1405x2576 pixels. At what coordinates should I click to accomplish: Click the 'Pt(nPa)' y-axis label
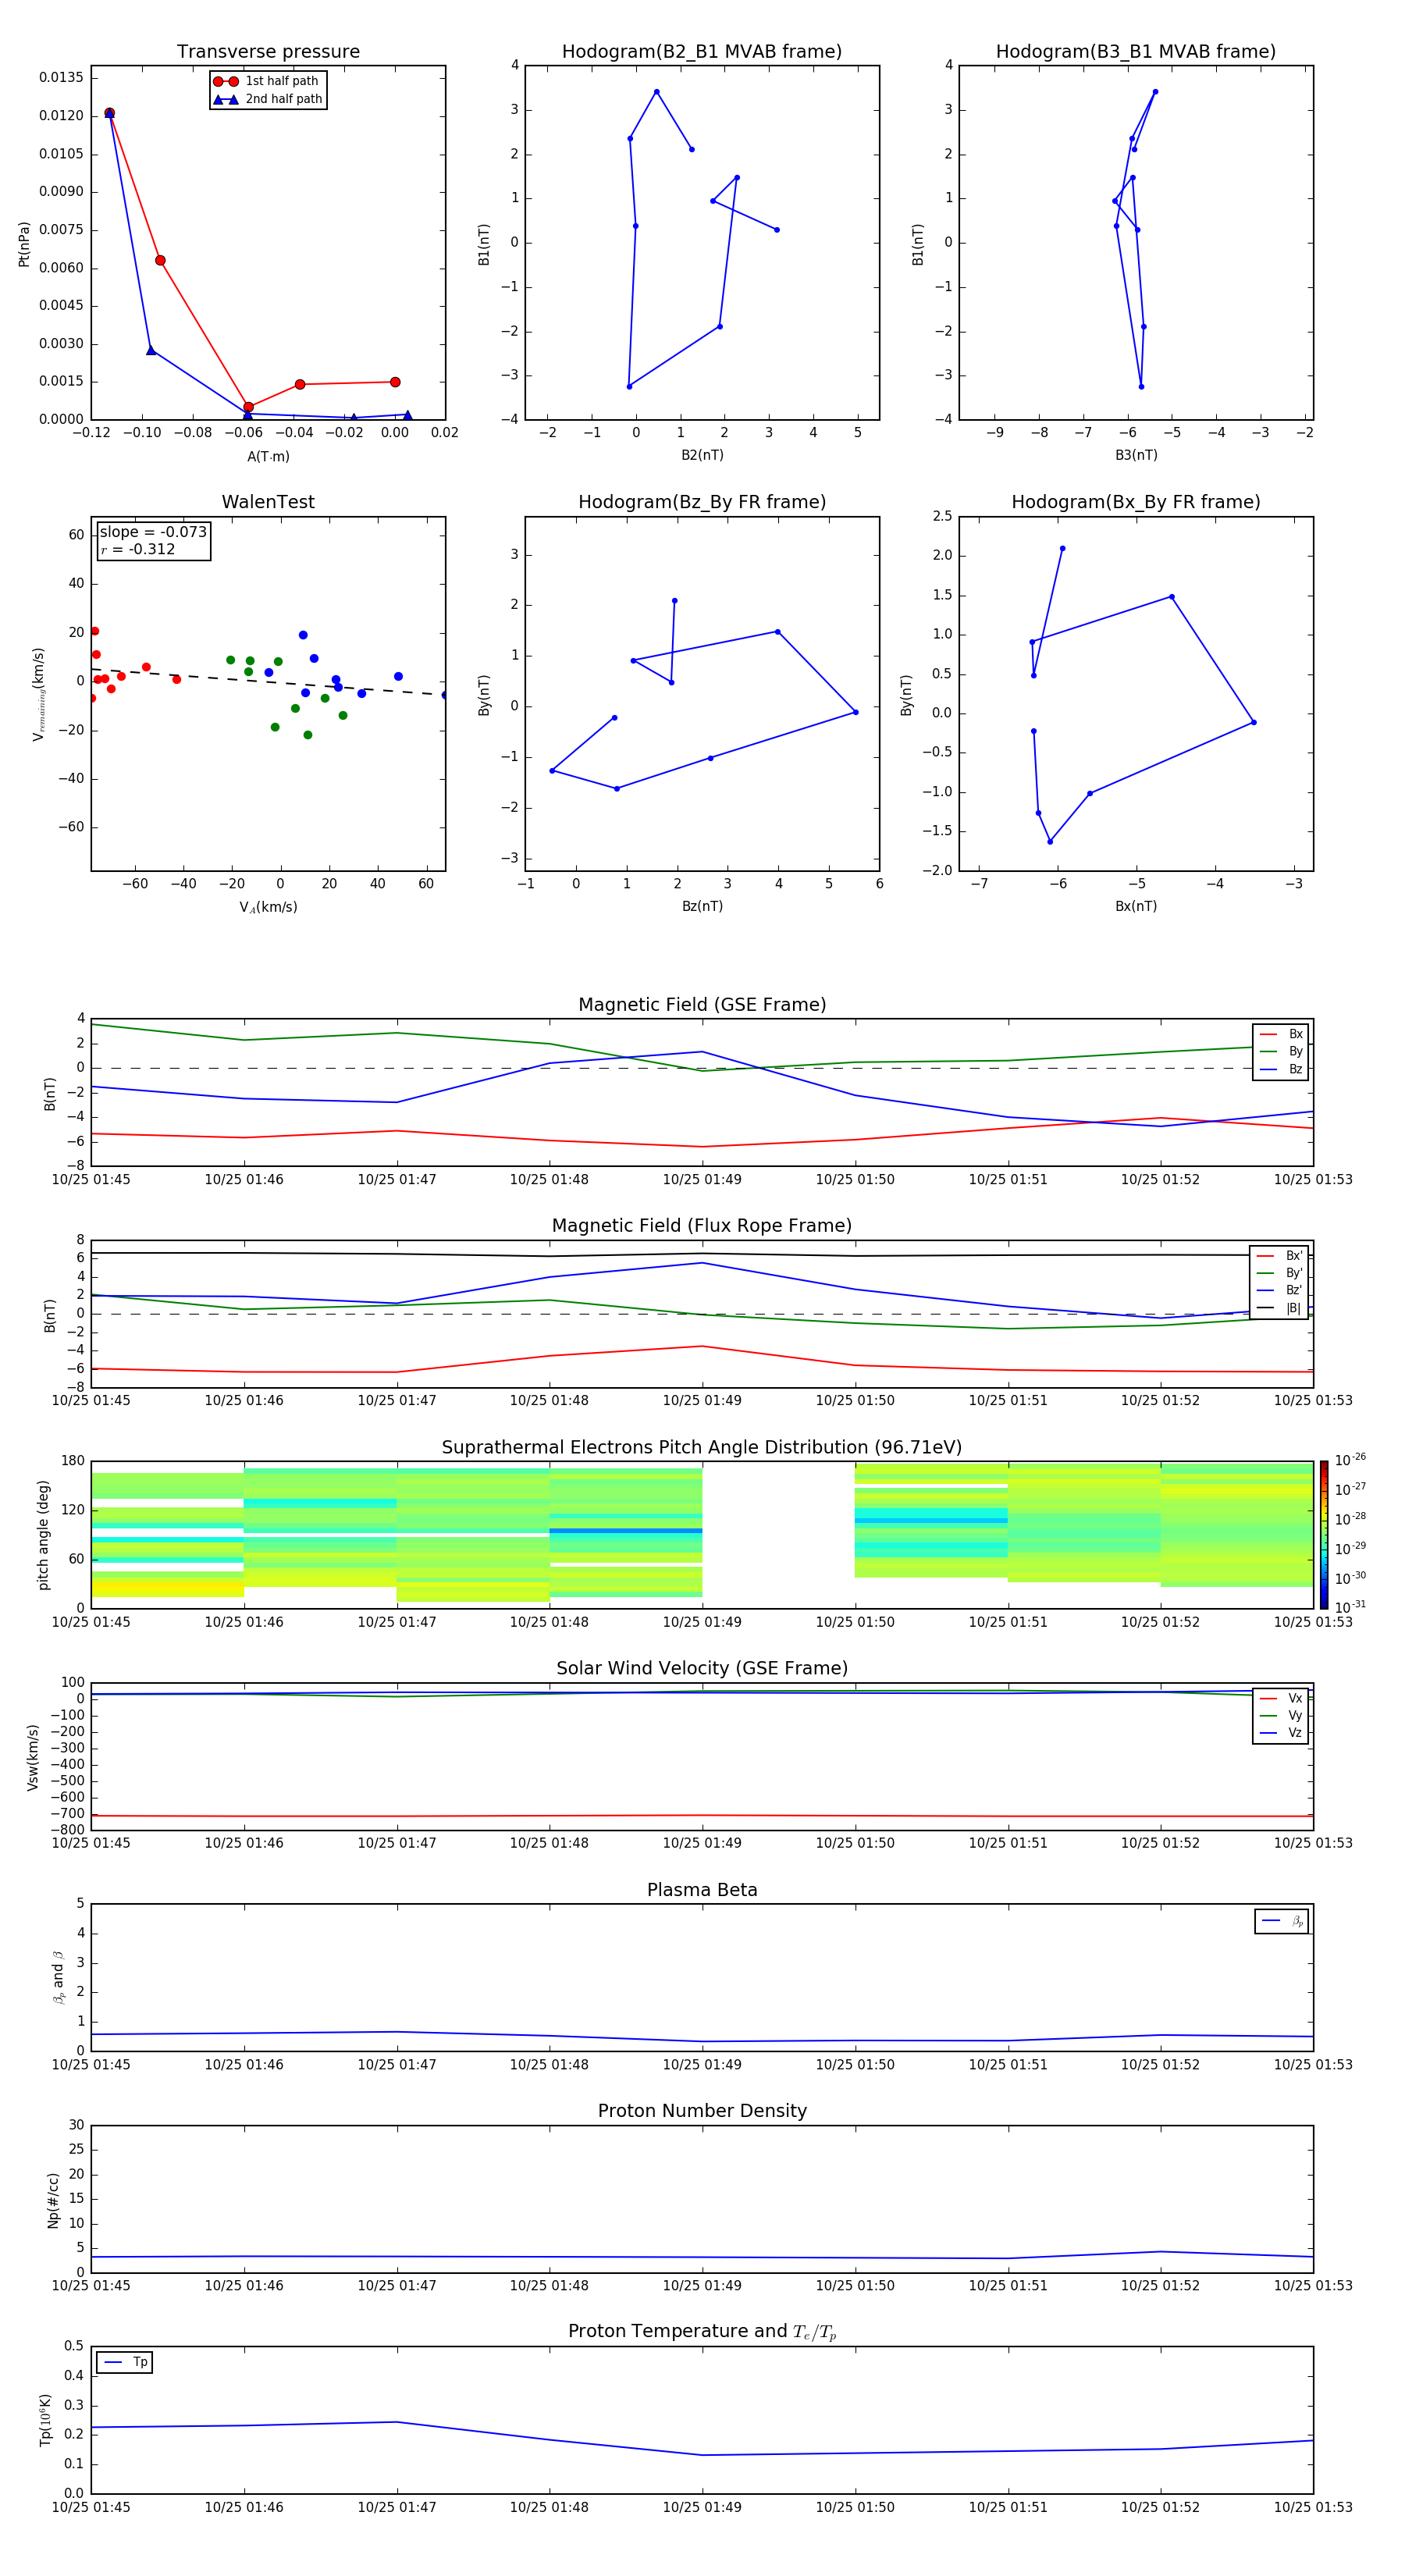[24, 244]
